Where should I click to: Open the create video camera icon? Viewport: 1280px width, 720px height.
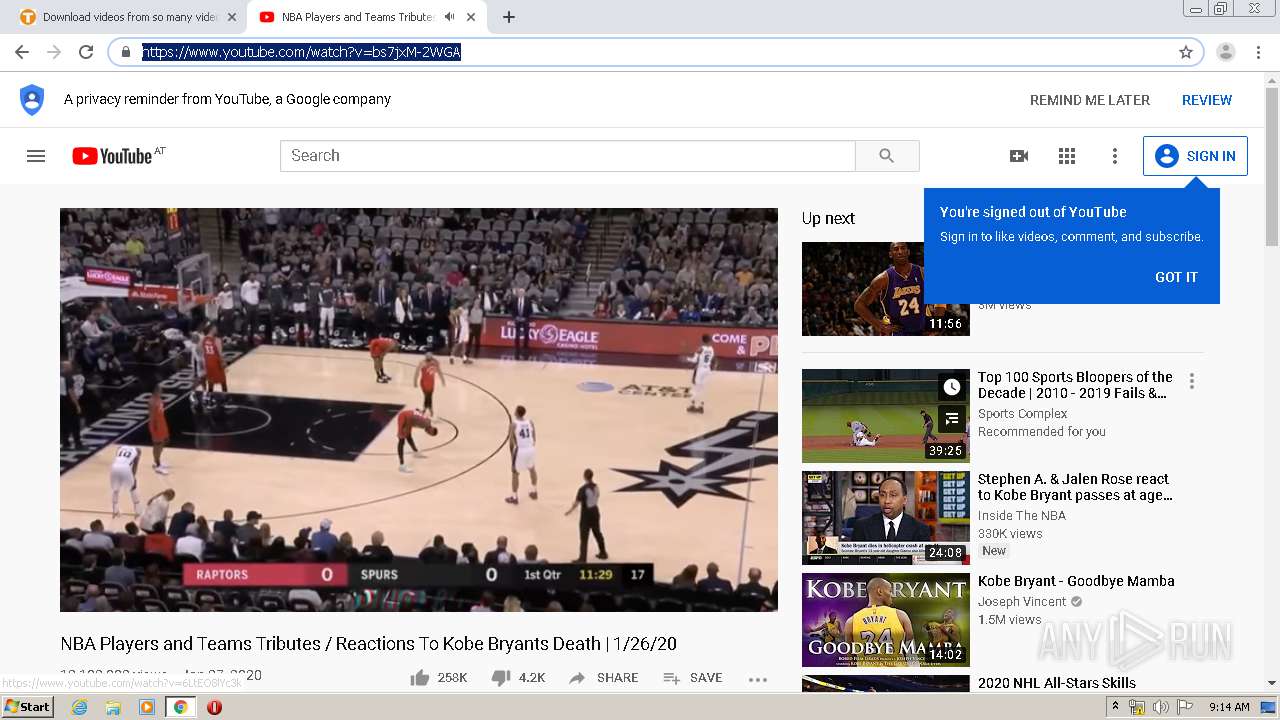point(1019,156)
